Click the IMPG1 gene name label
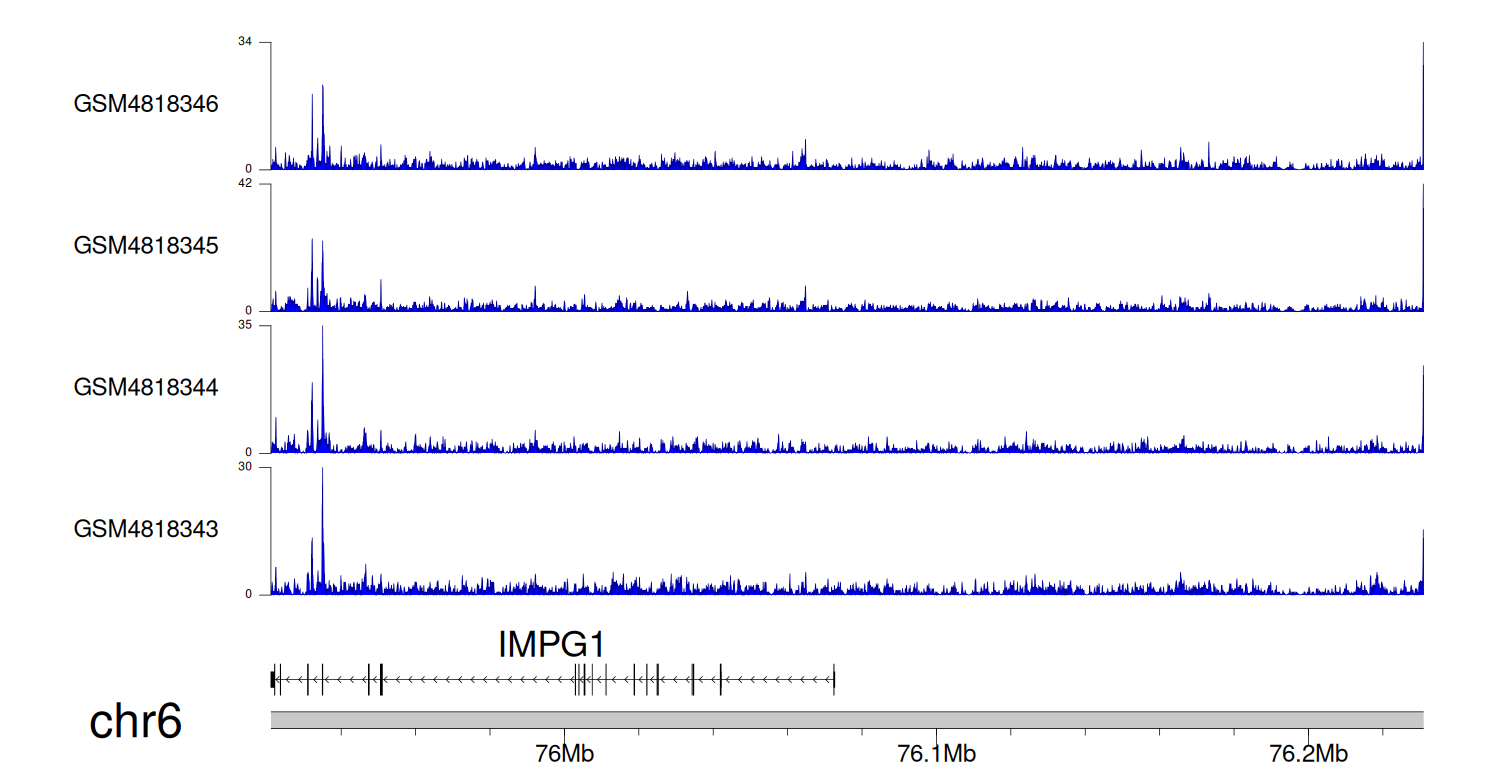The width and height of the screenshot is (1500, 780). coord(552,645)
